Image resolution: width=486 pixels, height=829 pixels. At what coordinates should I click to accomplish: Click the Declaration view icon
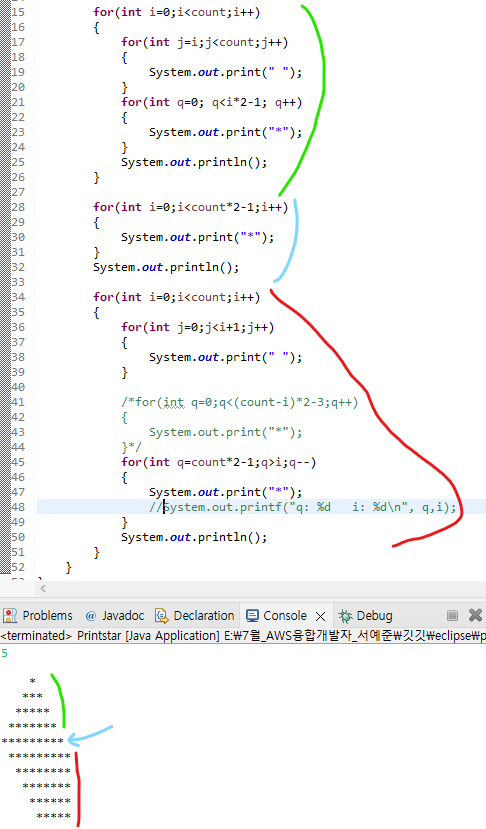point(162,615)
